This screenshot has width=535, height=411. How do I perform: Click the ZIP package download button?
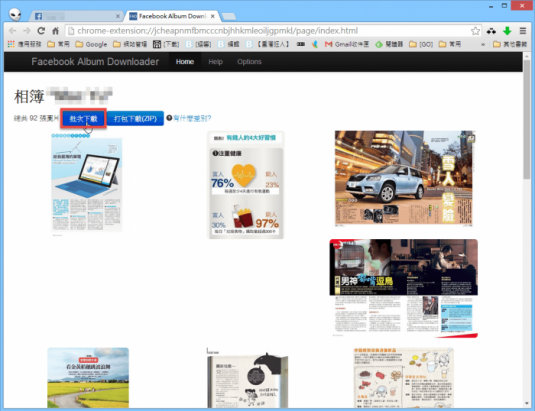point(135,118)
